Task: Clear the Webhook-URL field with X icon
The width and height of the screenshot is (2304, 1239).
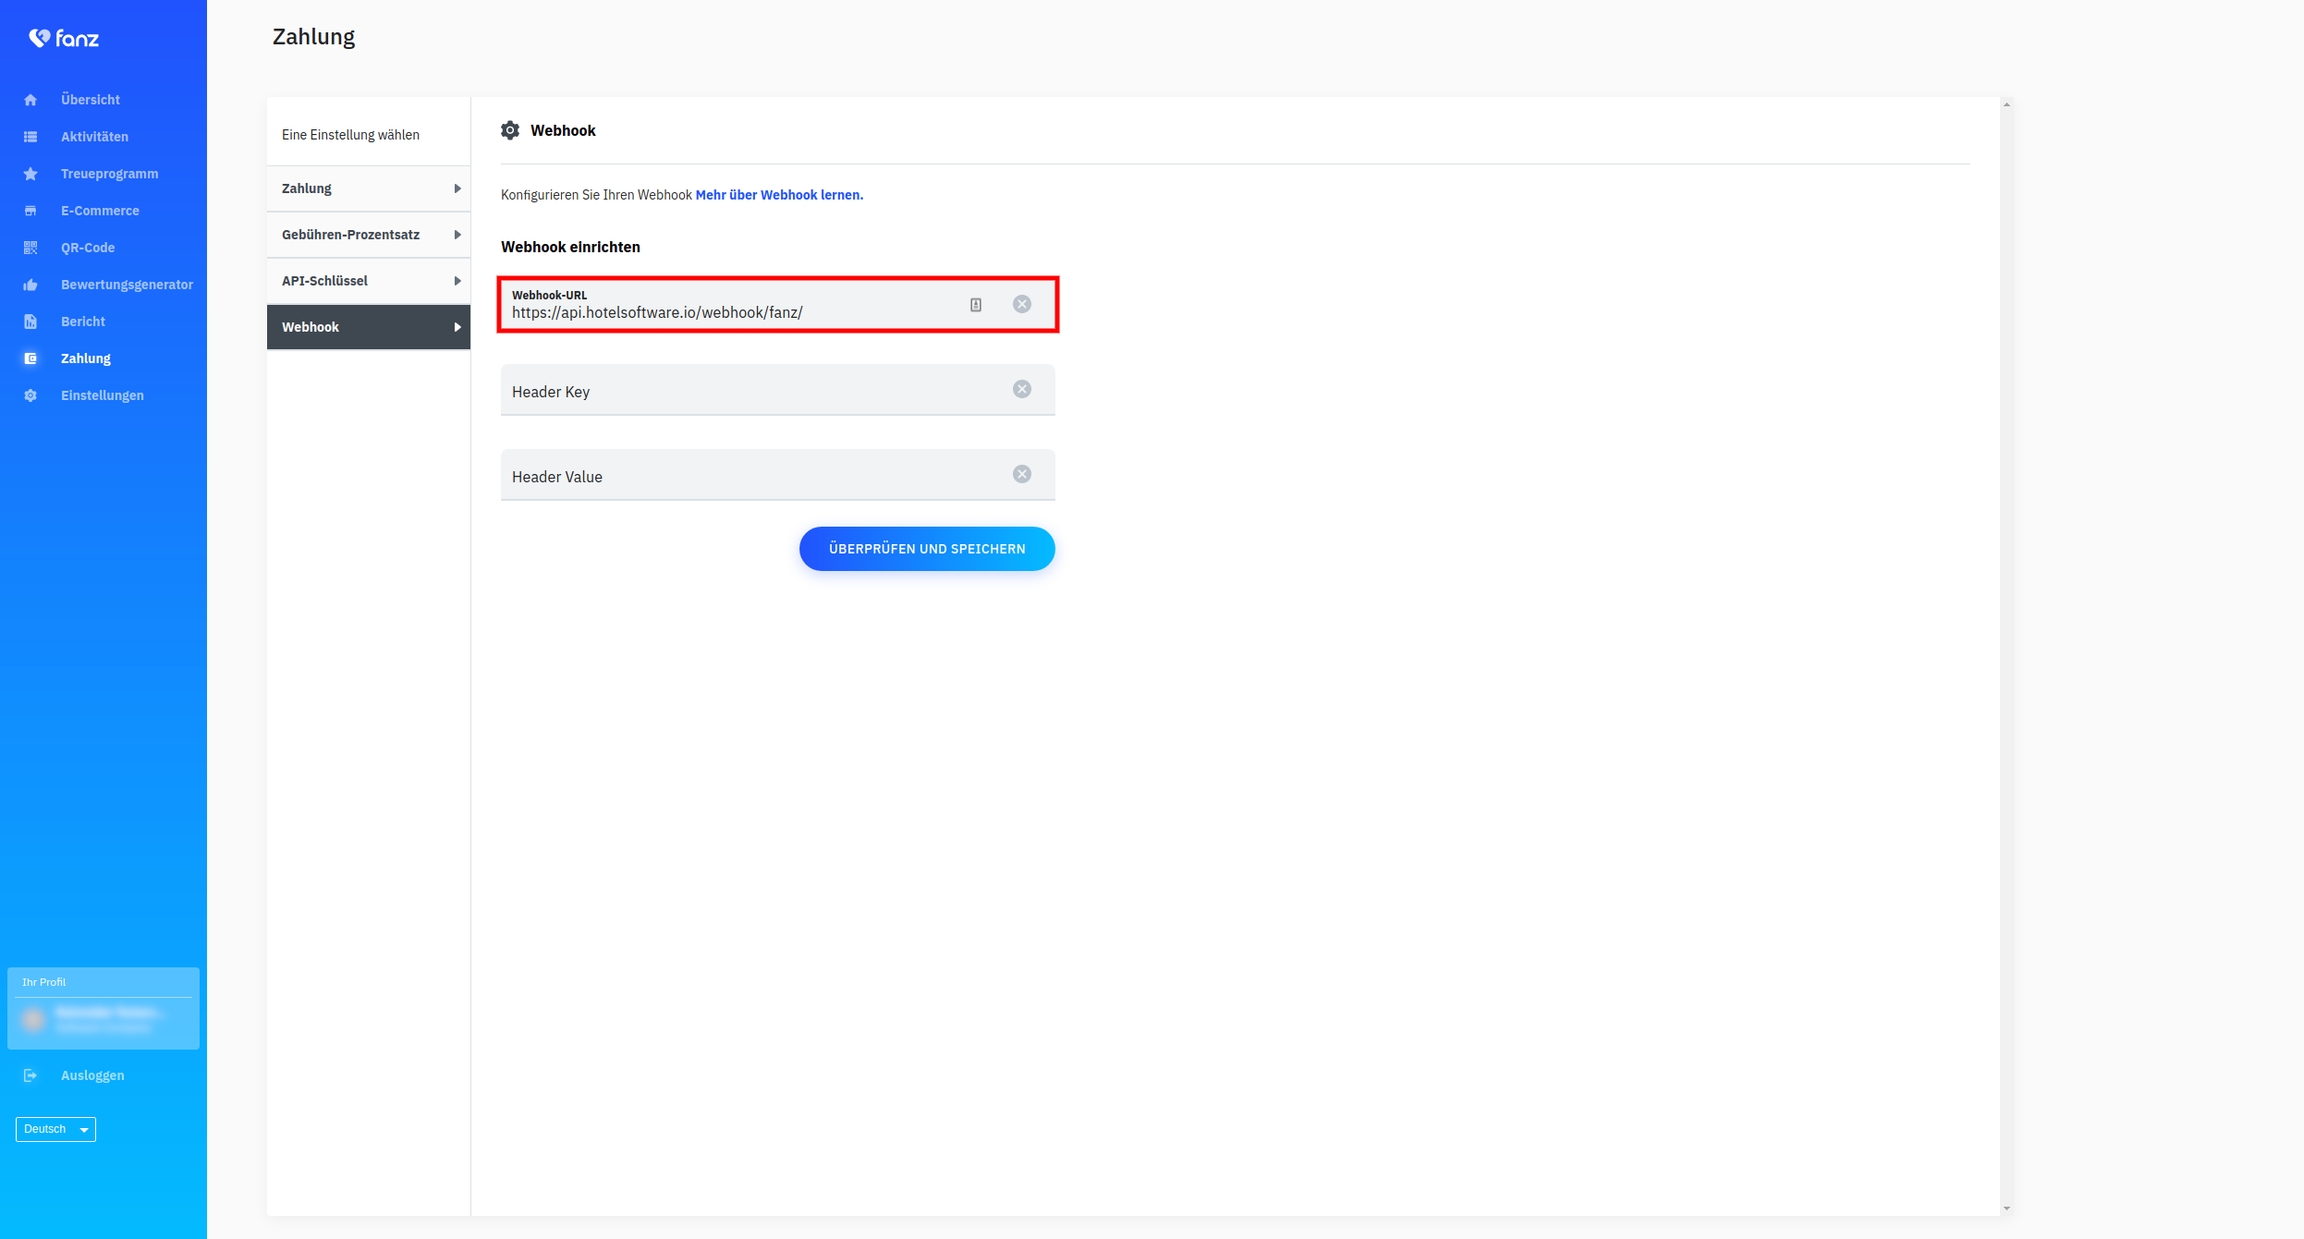Action: coord(1021,304)
